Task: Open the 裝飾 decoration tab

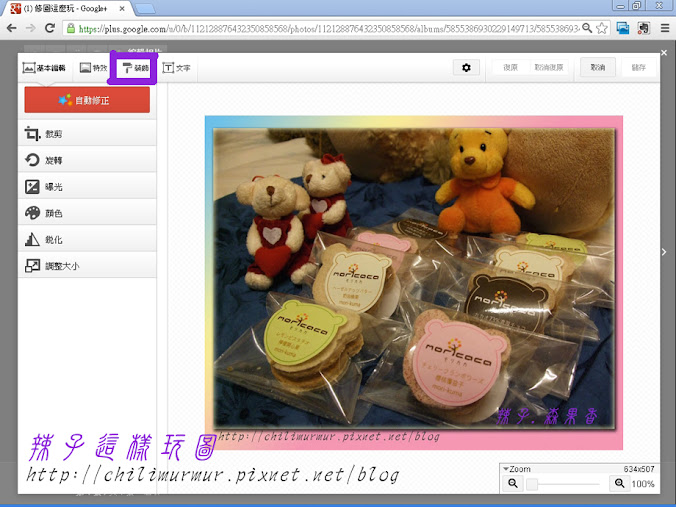Action: [x=135, y=68]
